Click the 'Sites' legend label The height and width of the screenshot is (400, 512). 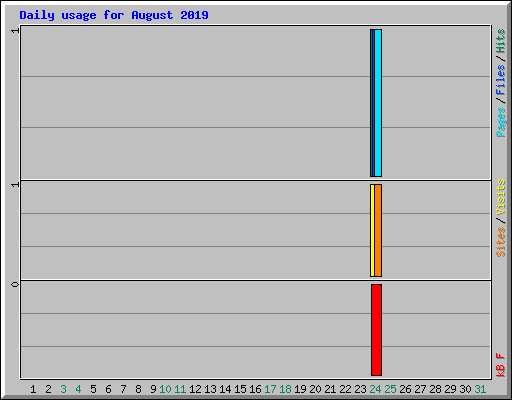coord(501,242)
